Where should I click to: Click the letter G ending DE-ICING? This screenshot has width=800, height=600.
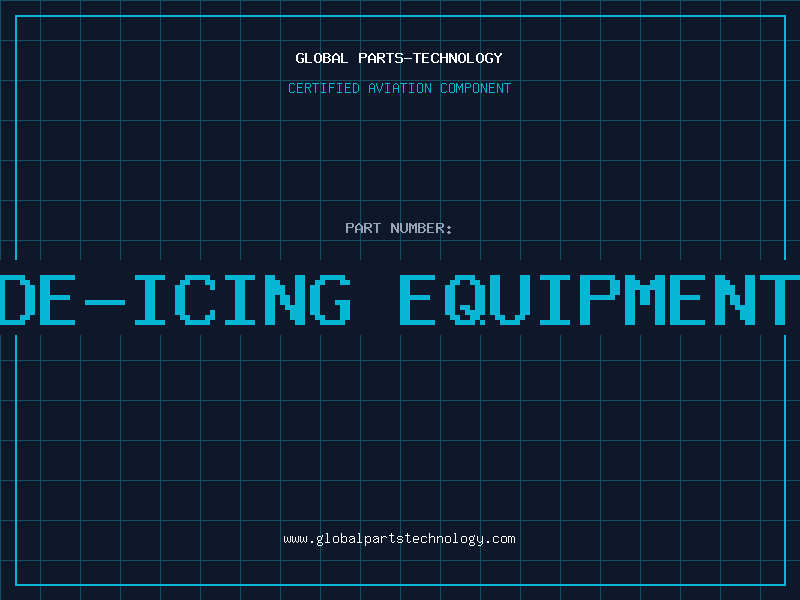[332, 300]
